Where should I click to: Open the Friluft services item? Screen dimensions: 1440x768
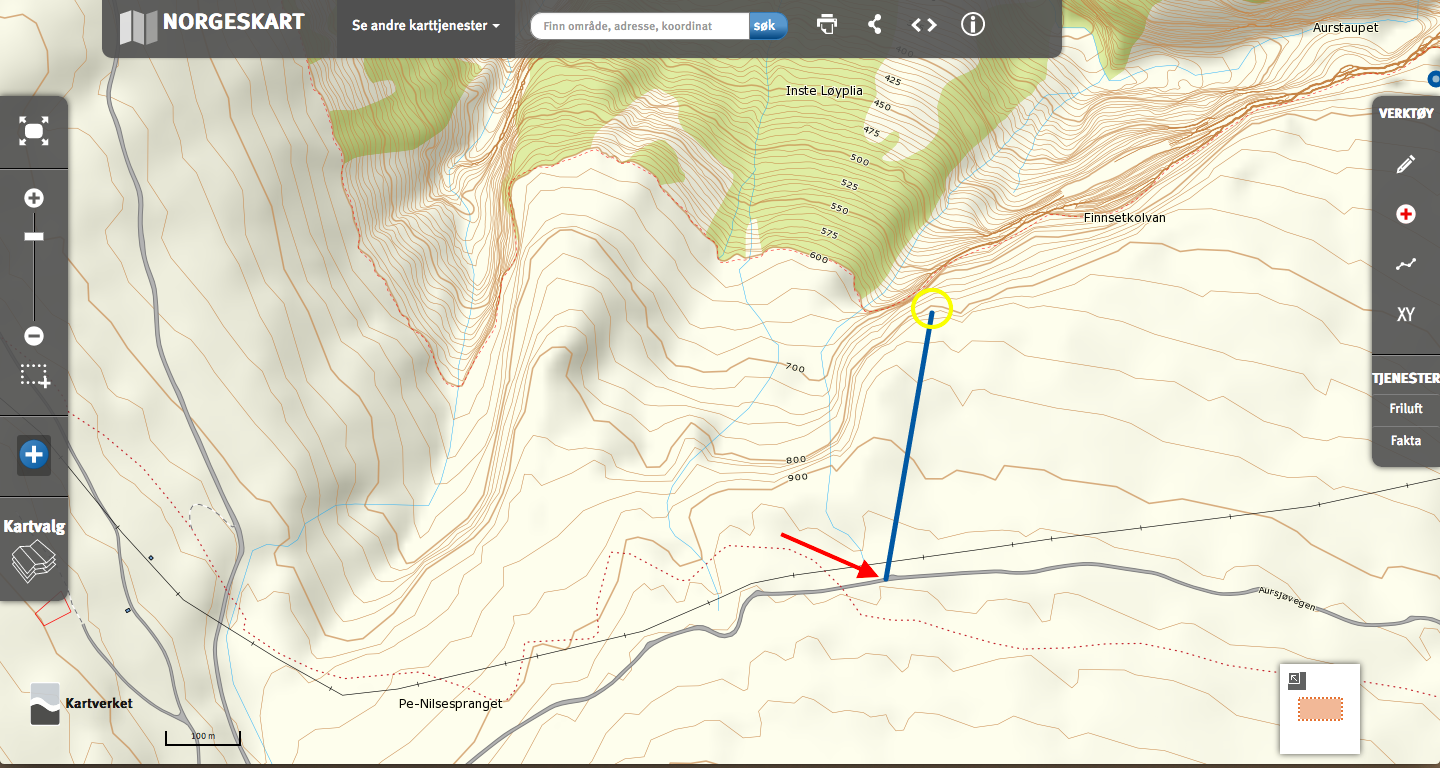(x=1405, y=408)
